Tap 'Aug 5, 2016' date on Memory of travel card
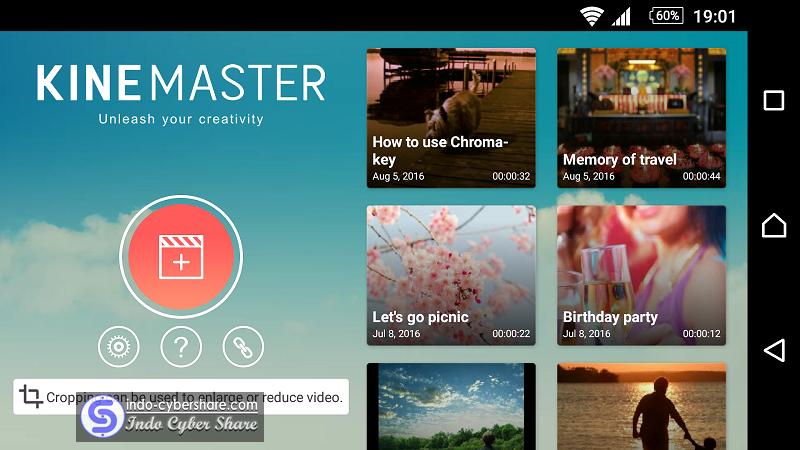 (x=588, y=176)
